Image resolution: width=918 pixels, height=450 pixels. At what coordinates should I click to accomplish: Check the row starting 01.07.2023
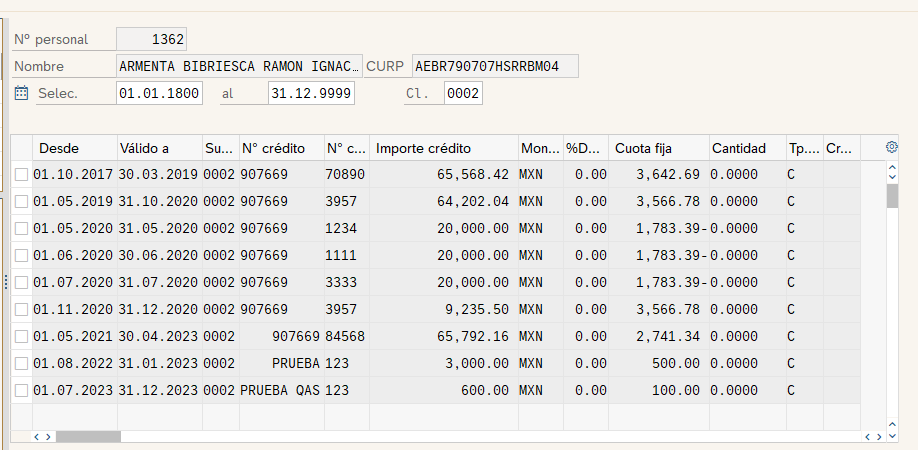(22, 390)
